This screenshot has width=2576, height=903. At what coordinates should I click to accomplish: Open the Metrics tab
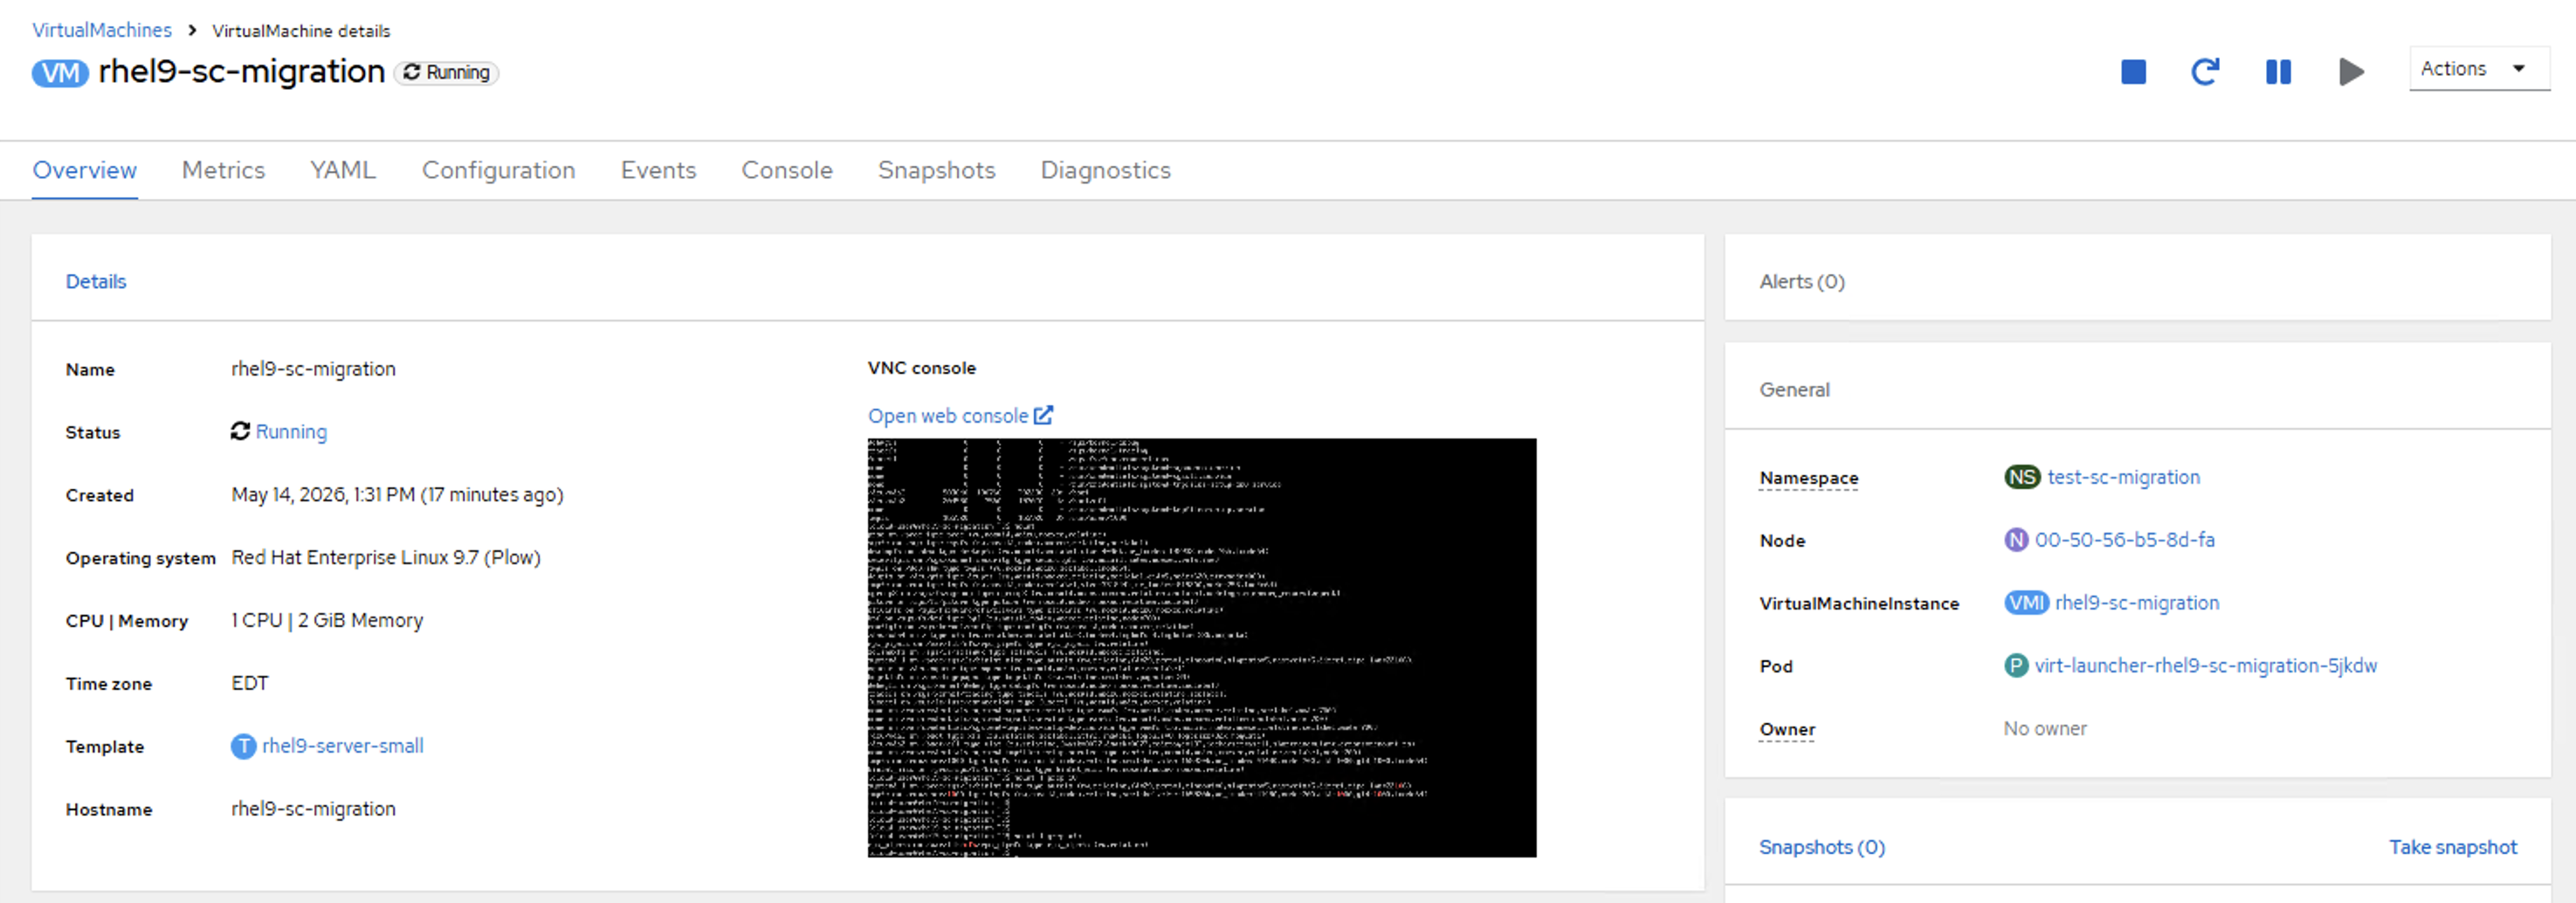pos(223,170)
